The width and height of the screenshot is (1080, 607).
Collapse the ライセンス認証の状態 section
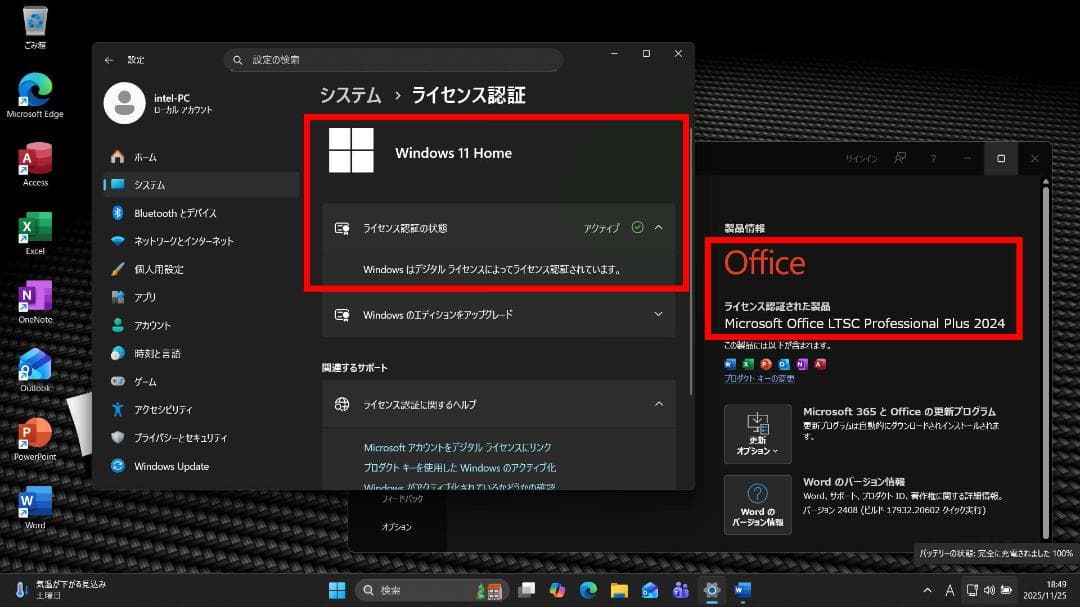[658, 228]
